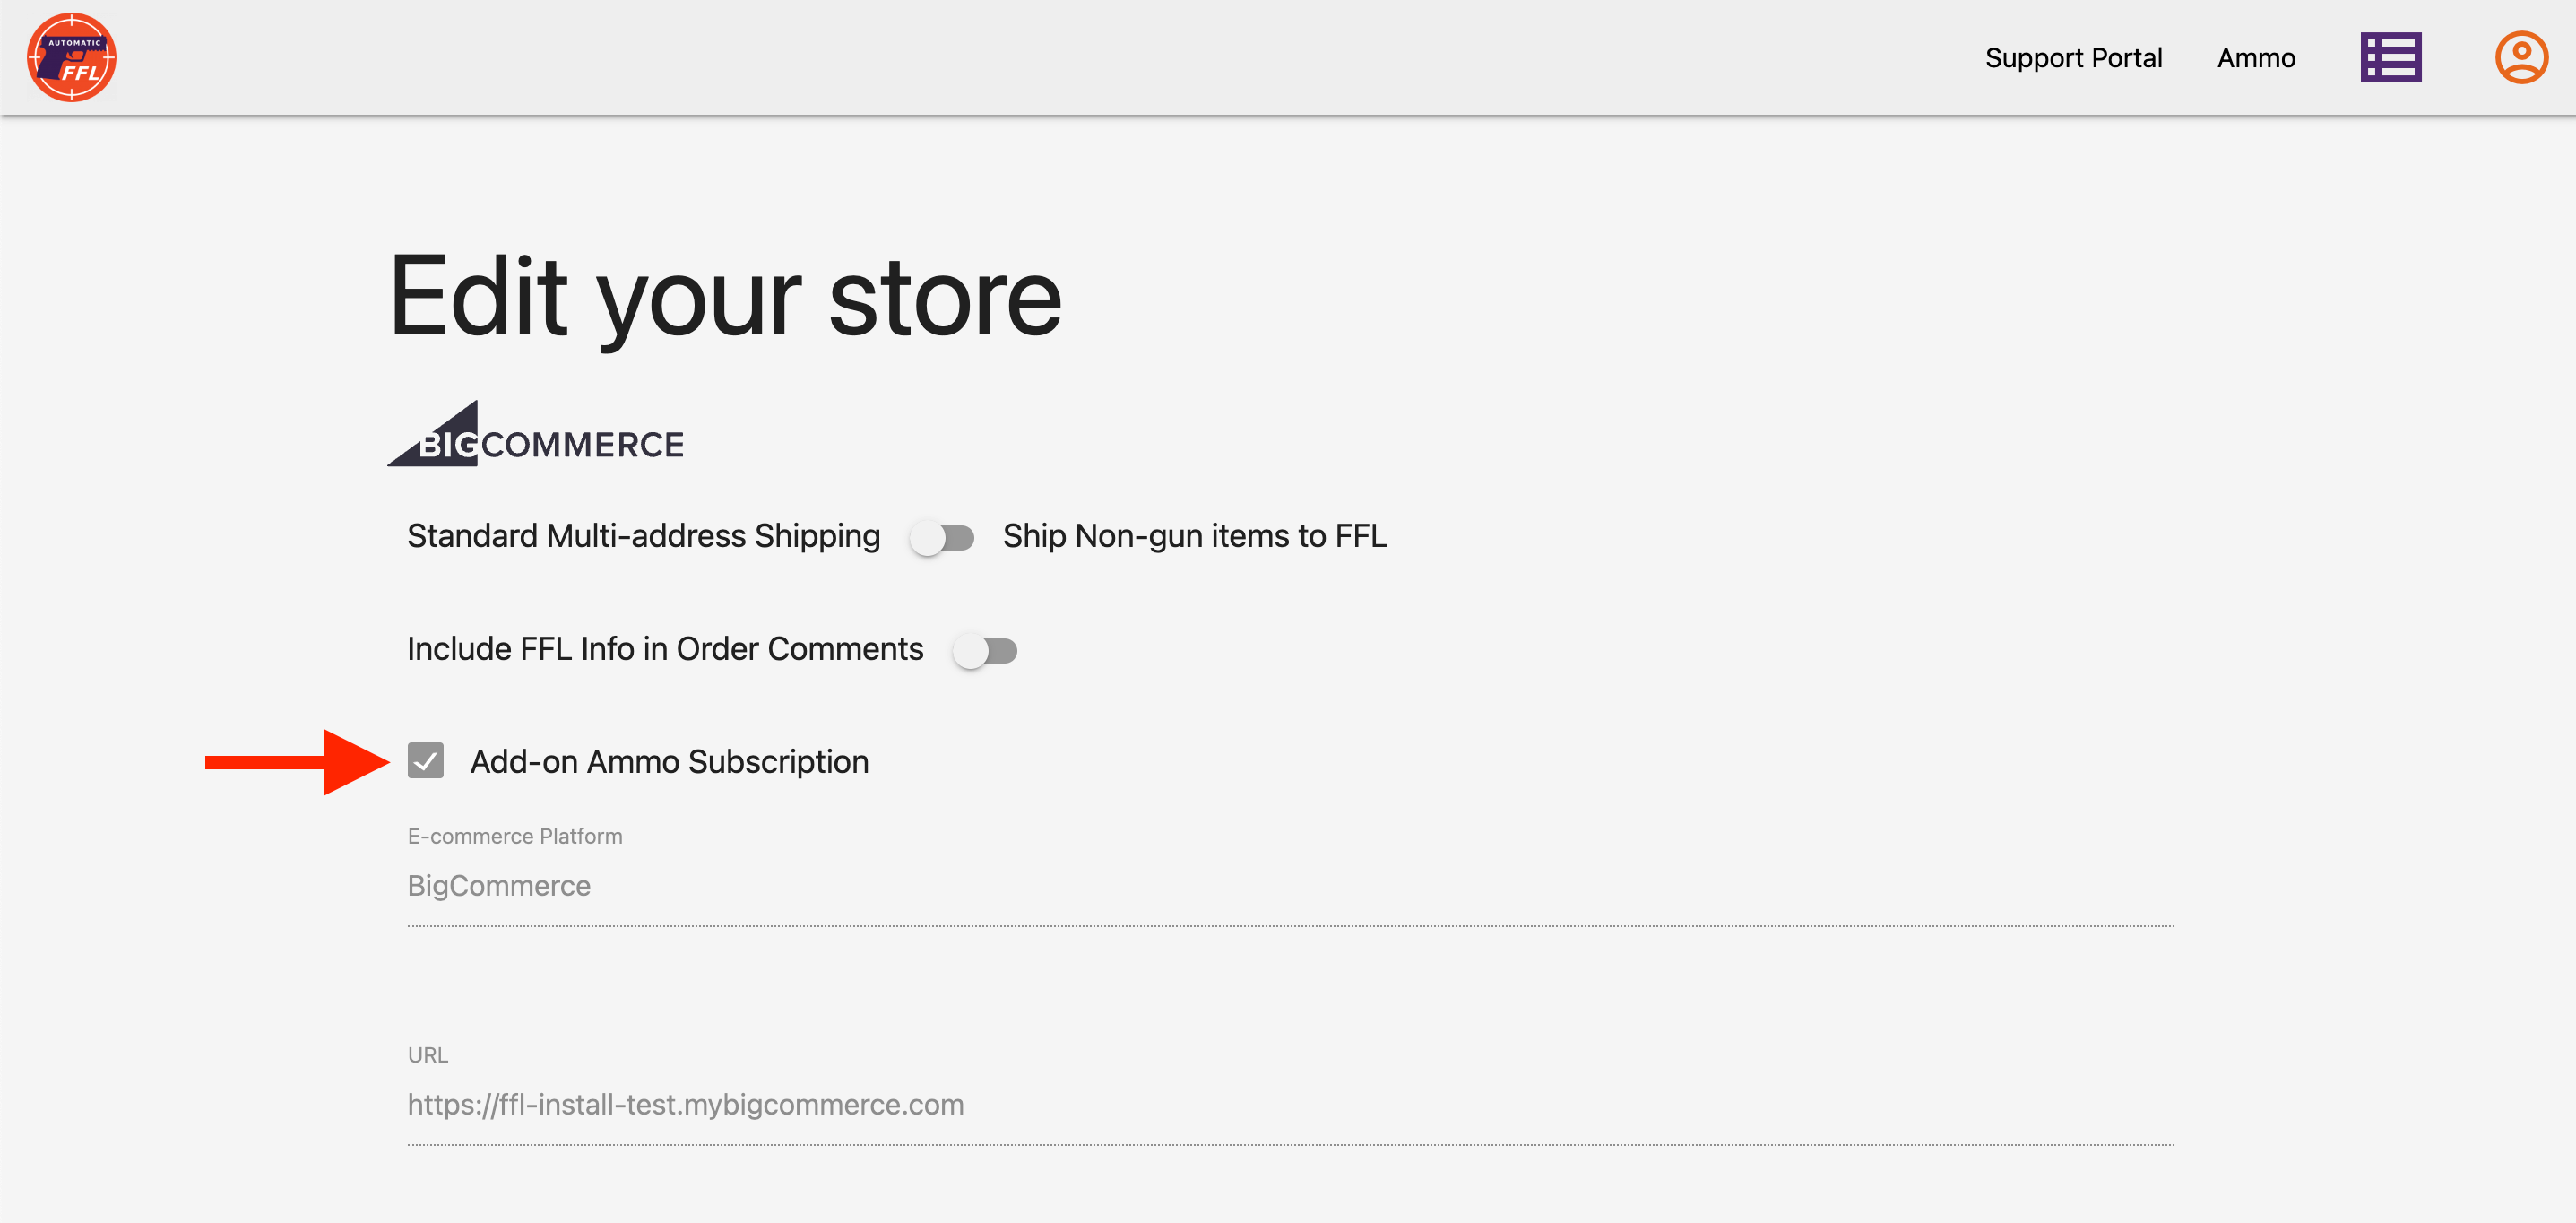This screenshot has width=2576, height=1223.
Task: Select the "Ship Non-gun items to FFL" label
Action: (1194, 536)
